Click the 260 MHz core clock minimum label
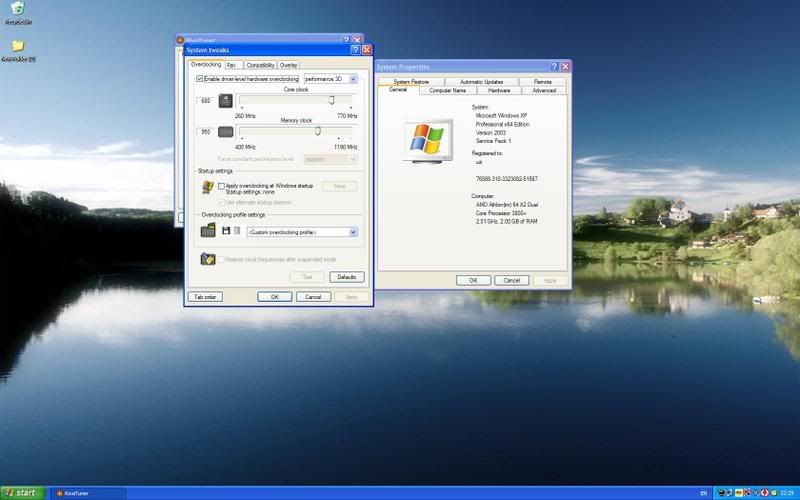The width and height of the screenshot is (800, 500). coord(245,116)
